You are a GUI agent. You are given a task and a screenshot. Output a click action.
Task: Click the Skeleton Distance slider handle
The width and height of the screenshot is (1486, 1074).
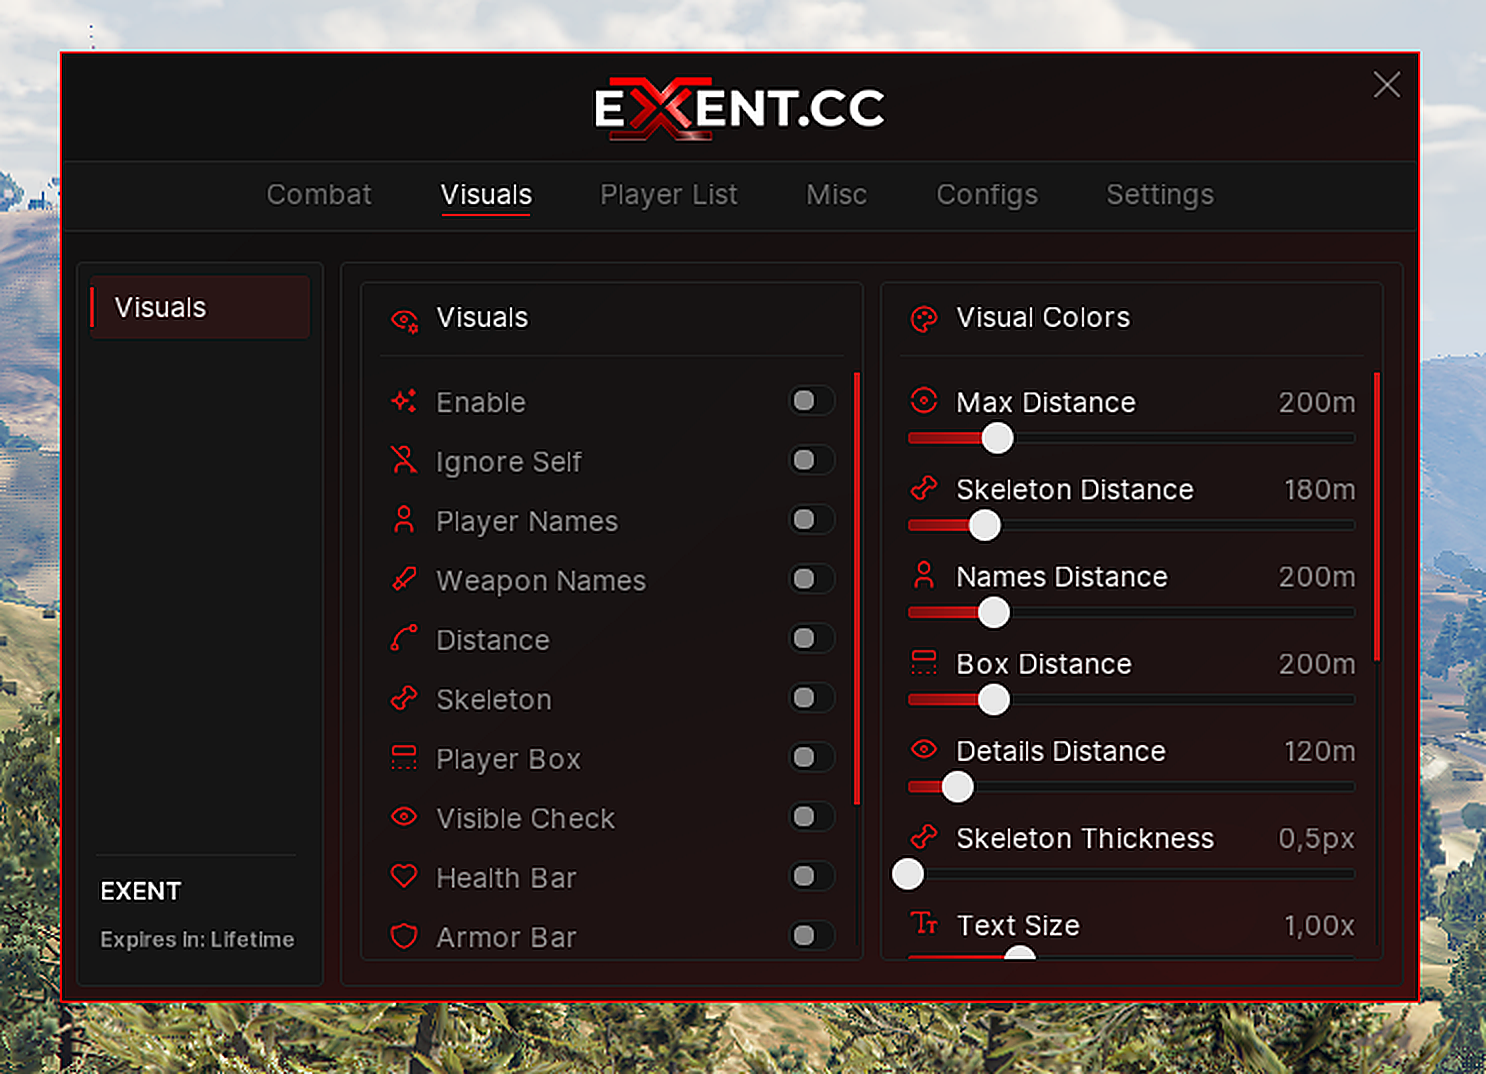click(985, 525)
